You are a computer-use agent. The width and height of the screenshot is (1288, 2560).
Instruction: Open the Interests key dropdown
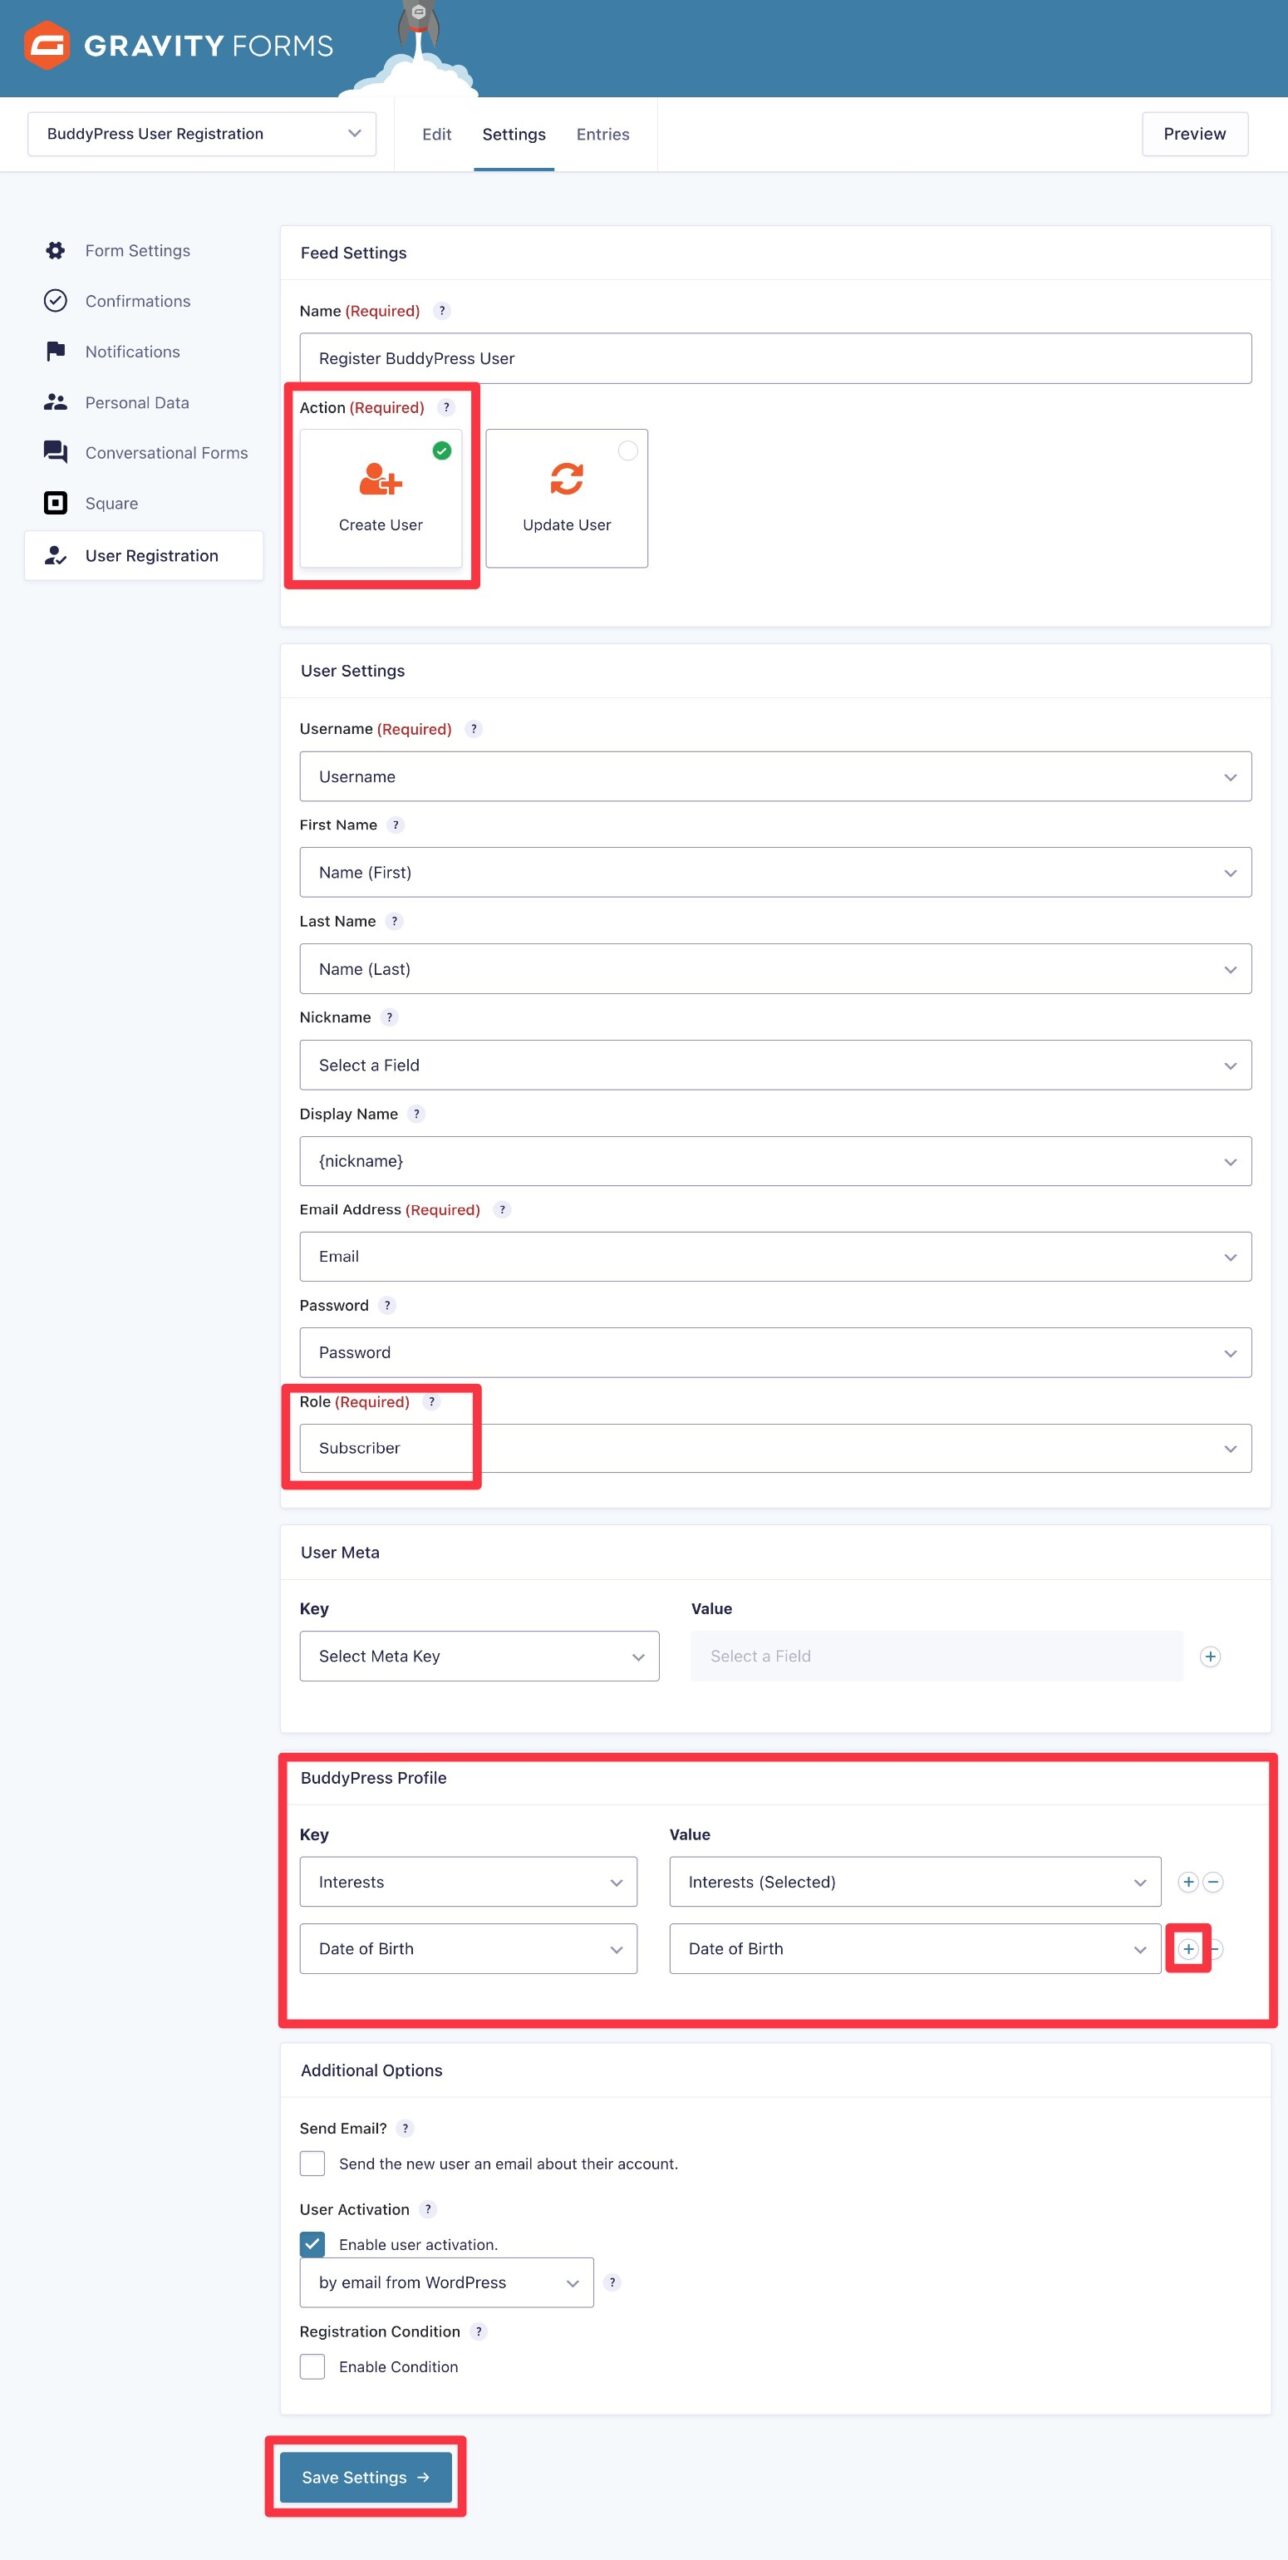tap(469, 1883)
